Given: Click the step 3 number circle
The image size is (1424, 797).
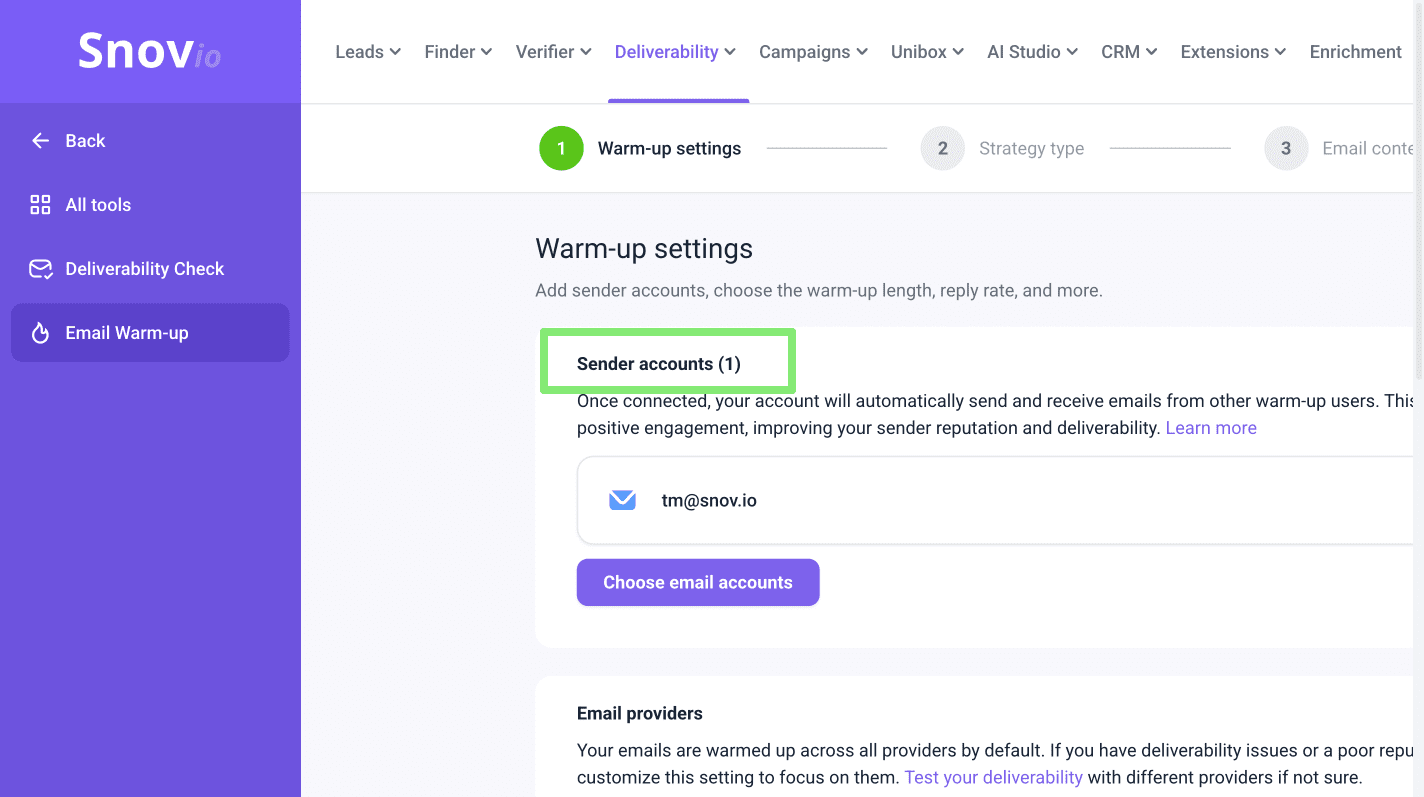Looking at the screenshot, I should pyautogui.click(x=1286, y=149).
